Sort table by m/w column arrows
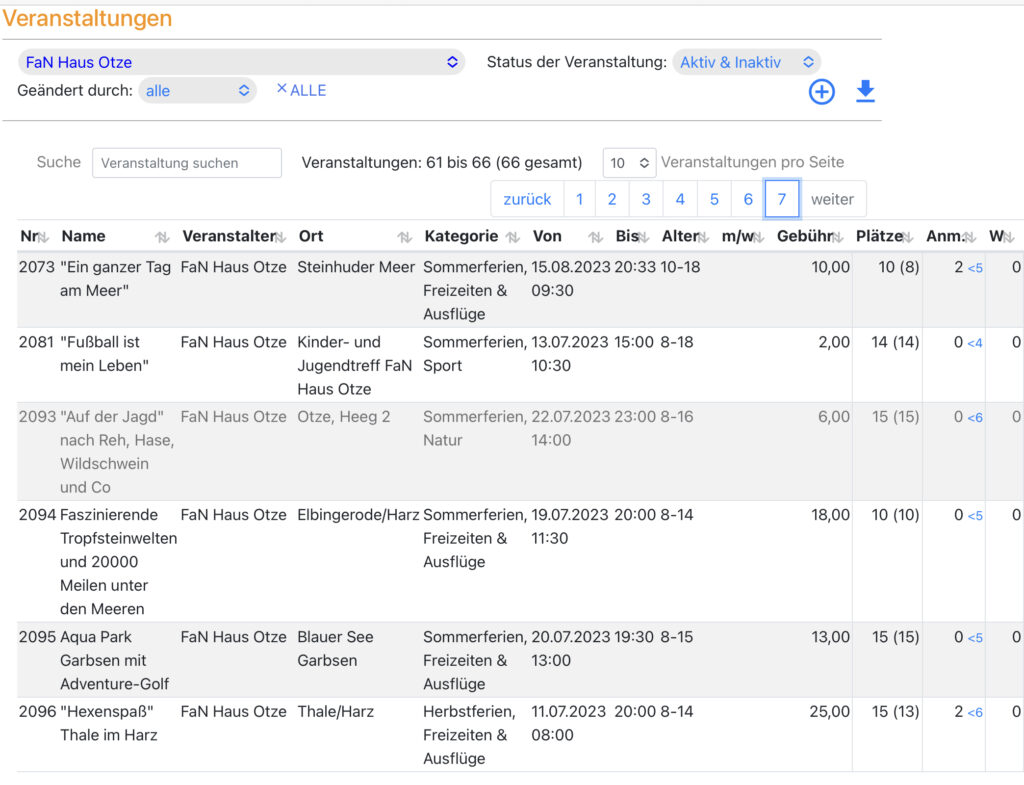Viewport: 1024px width, 785px height. tap(758, 237)
